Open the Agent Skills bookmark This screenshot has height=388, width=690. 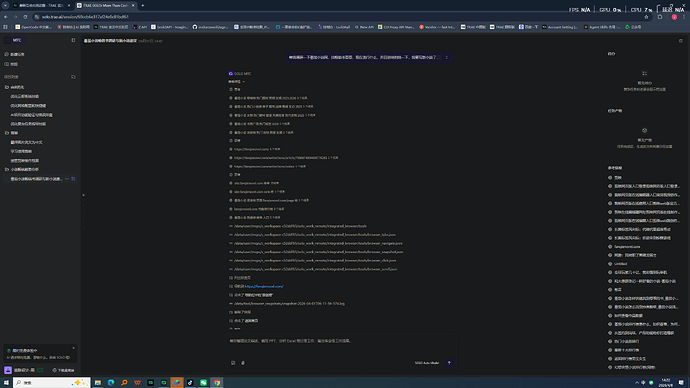[x=602, y=27]
